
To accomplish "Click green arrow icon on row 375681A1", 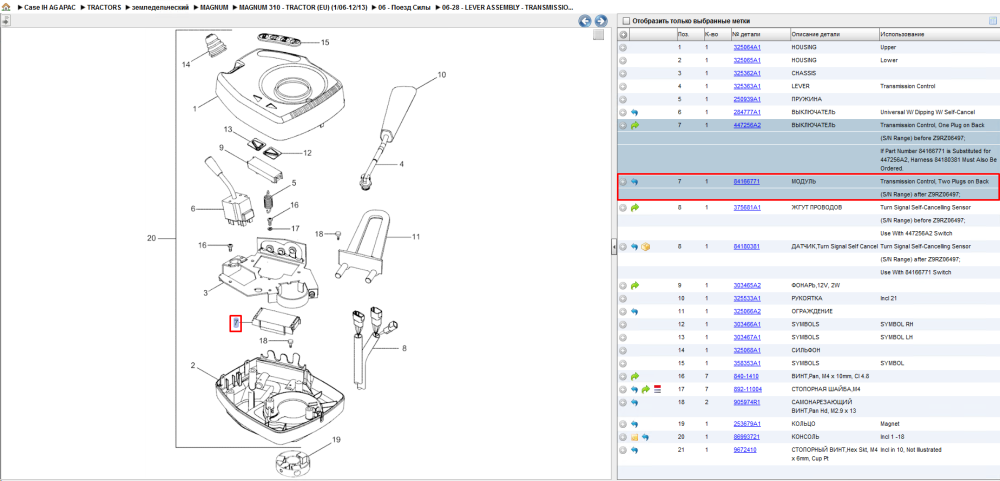I will point(635,207).
